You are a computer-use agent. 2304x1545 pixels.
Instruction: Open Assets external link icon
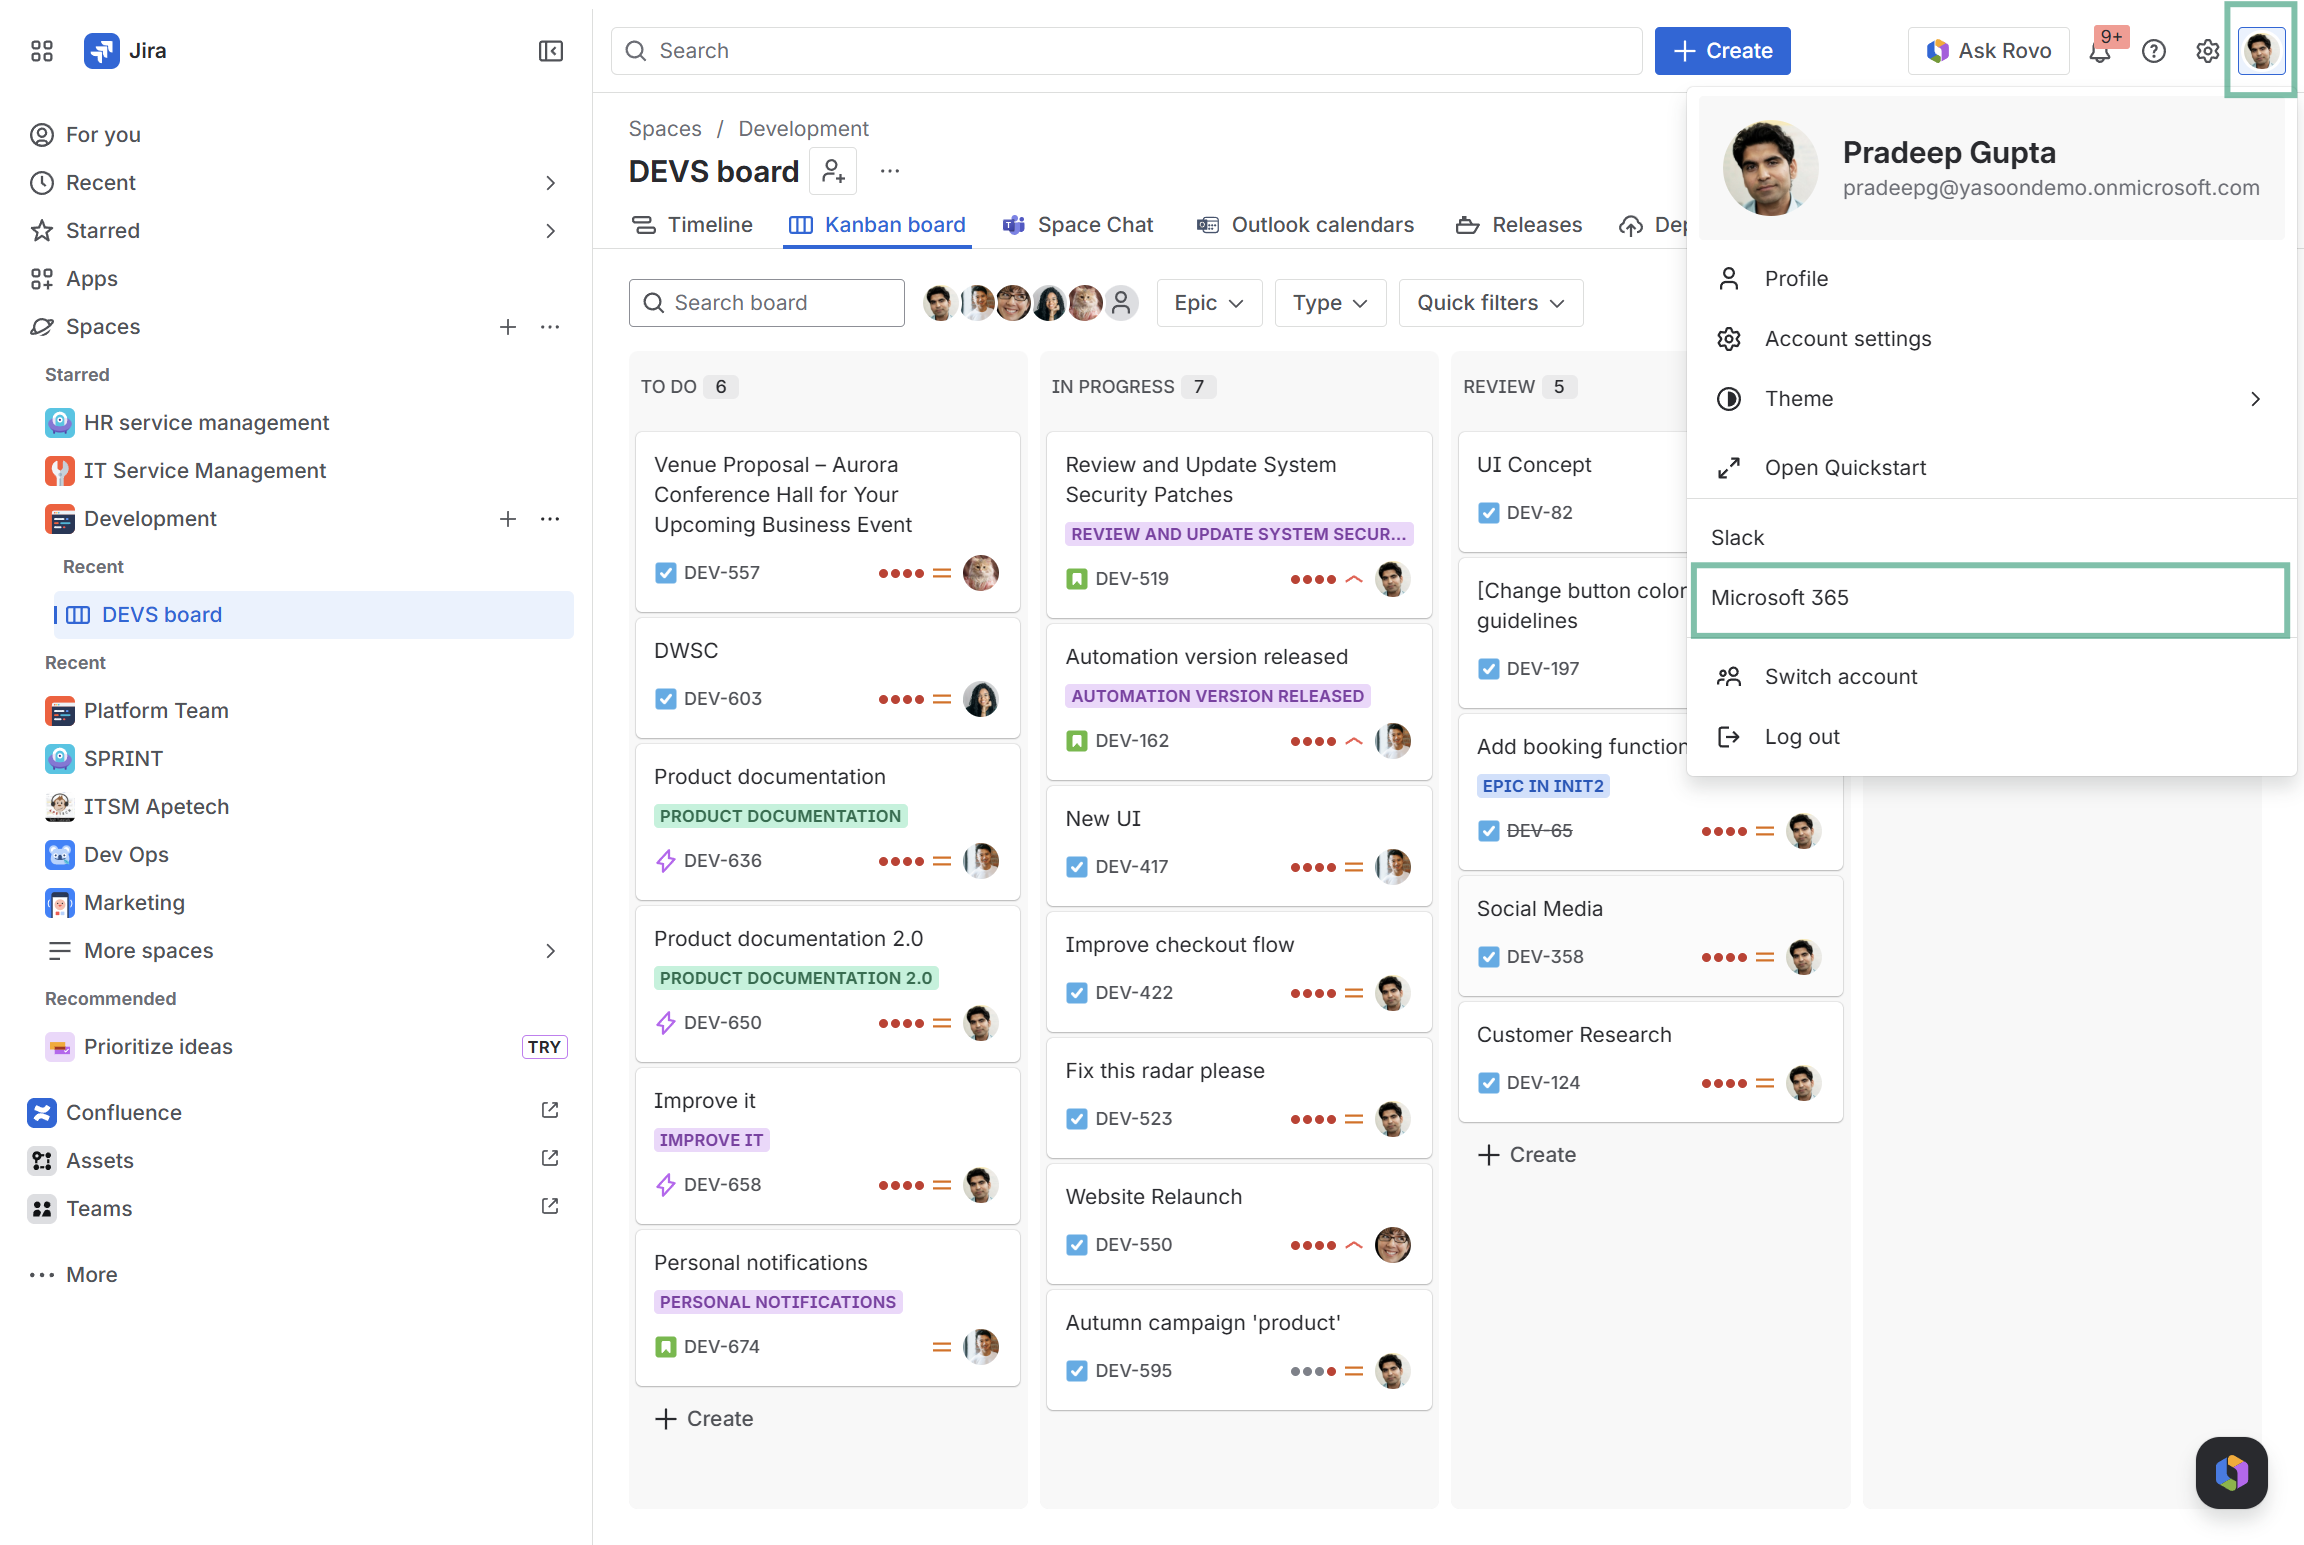(x=550, y=1159)
